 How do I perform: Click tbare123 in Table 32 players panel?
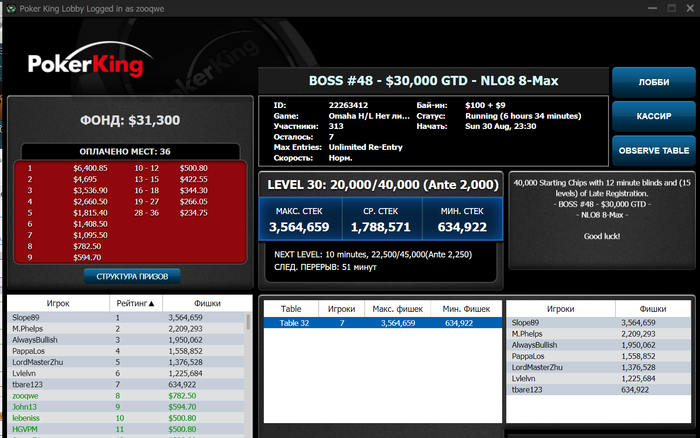coord(599,389)
